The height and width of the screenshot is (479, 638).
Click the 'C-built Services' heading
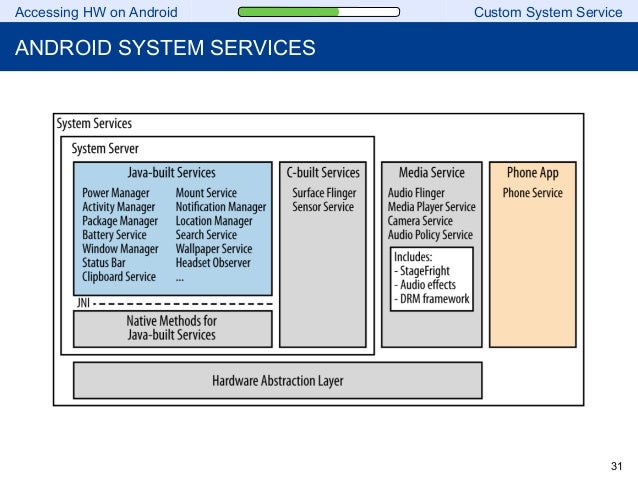click(323, 173)
